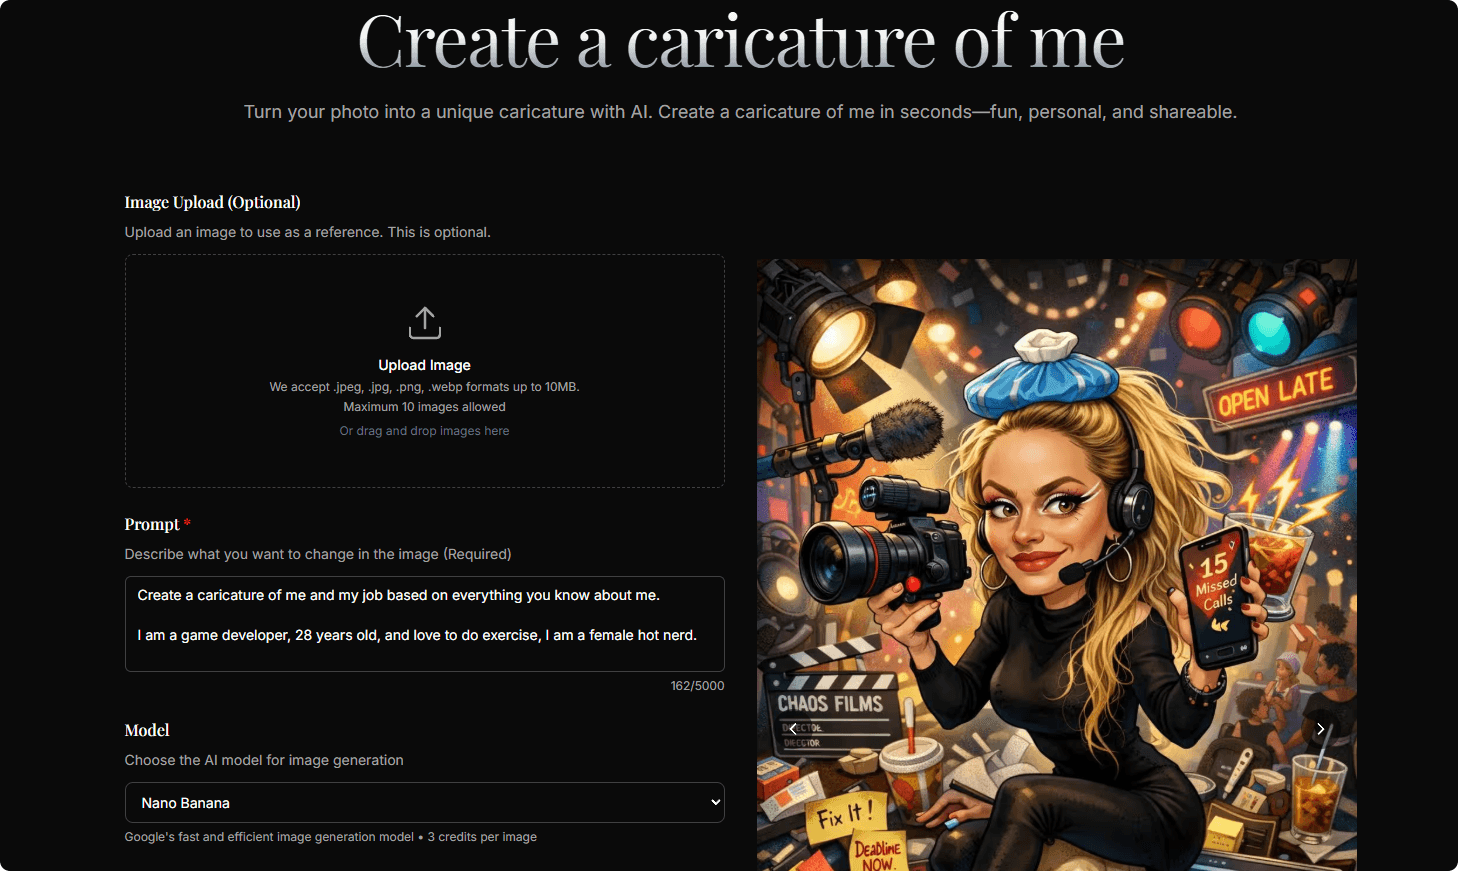Image resolution: width=1458 pixels, height=871 pixels.
Task: Click the Prompt label with red asterisk
Action: [x=156, y=523]
